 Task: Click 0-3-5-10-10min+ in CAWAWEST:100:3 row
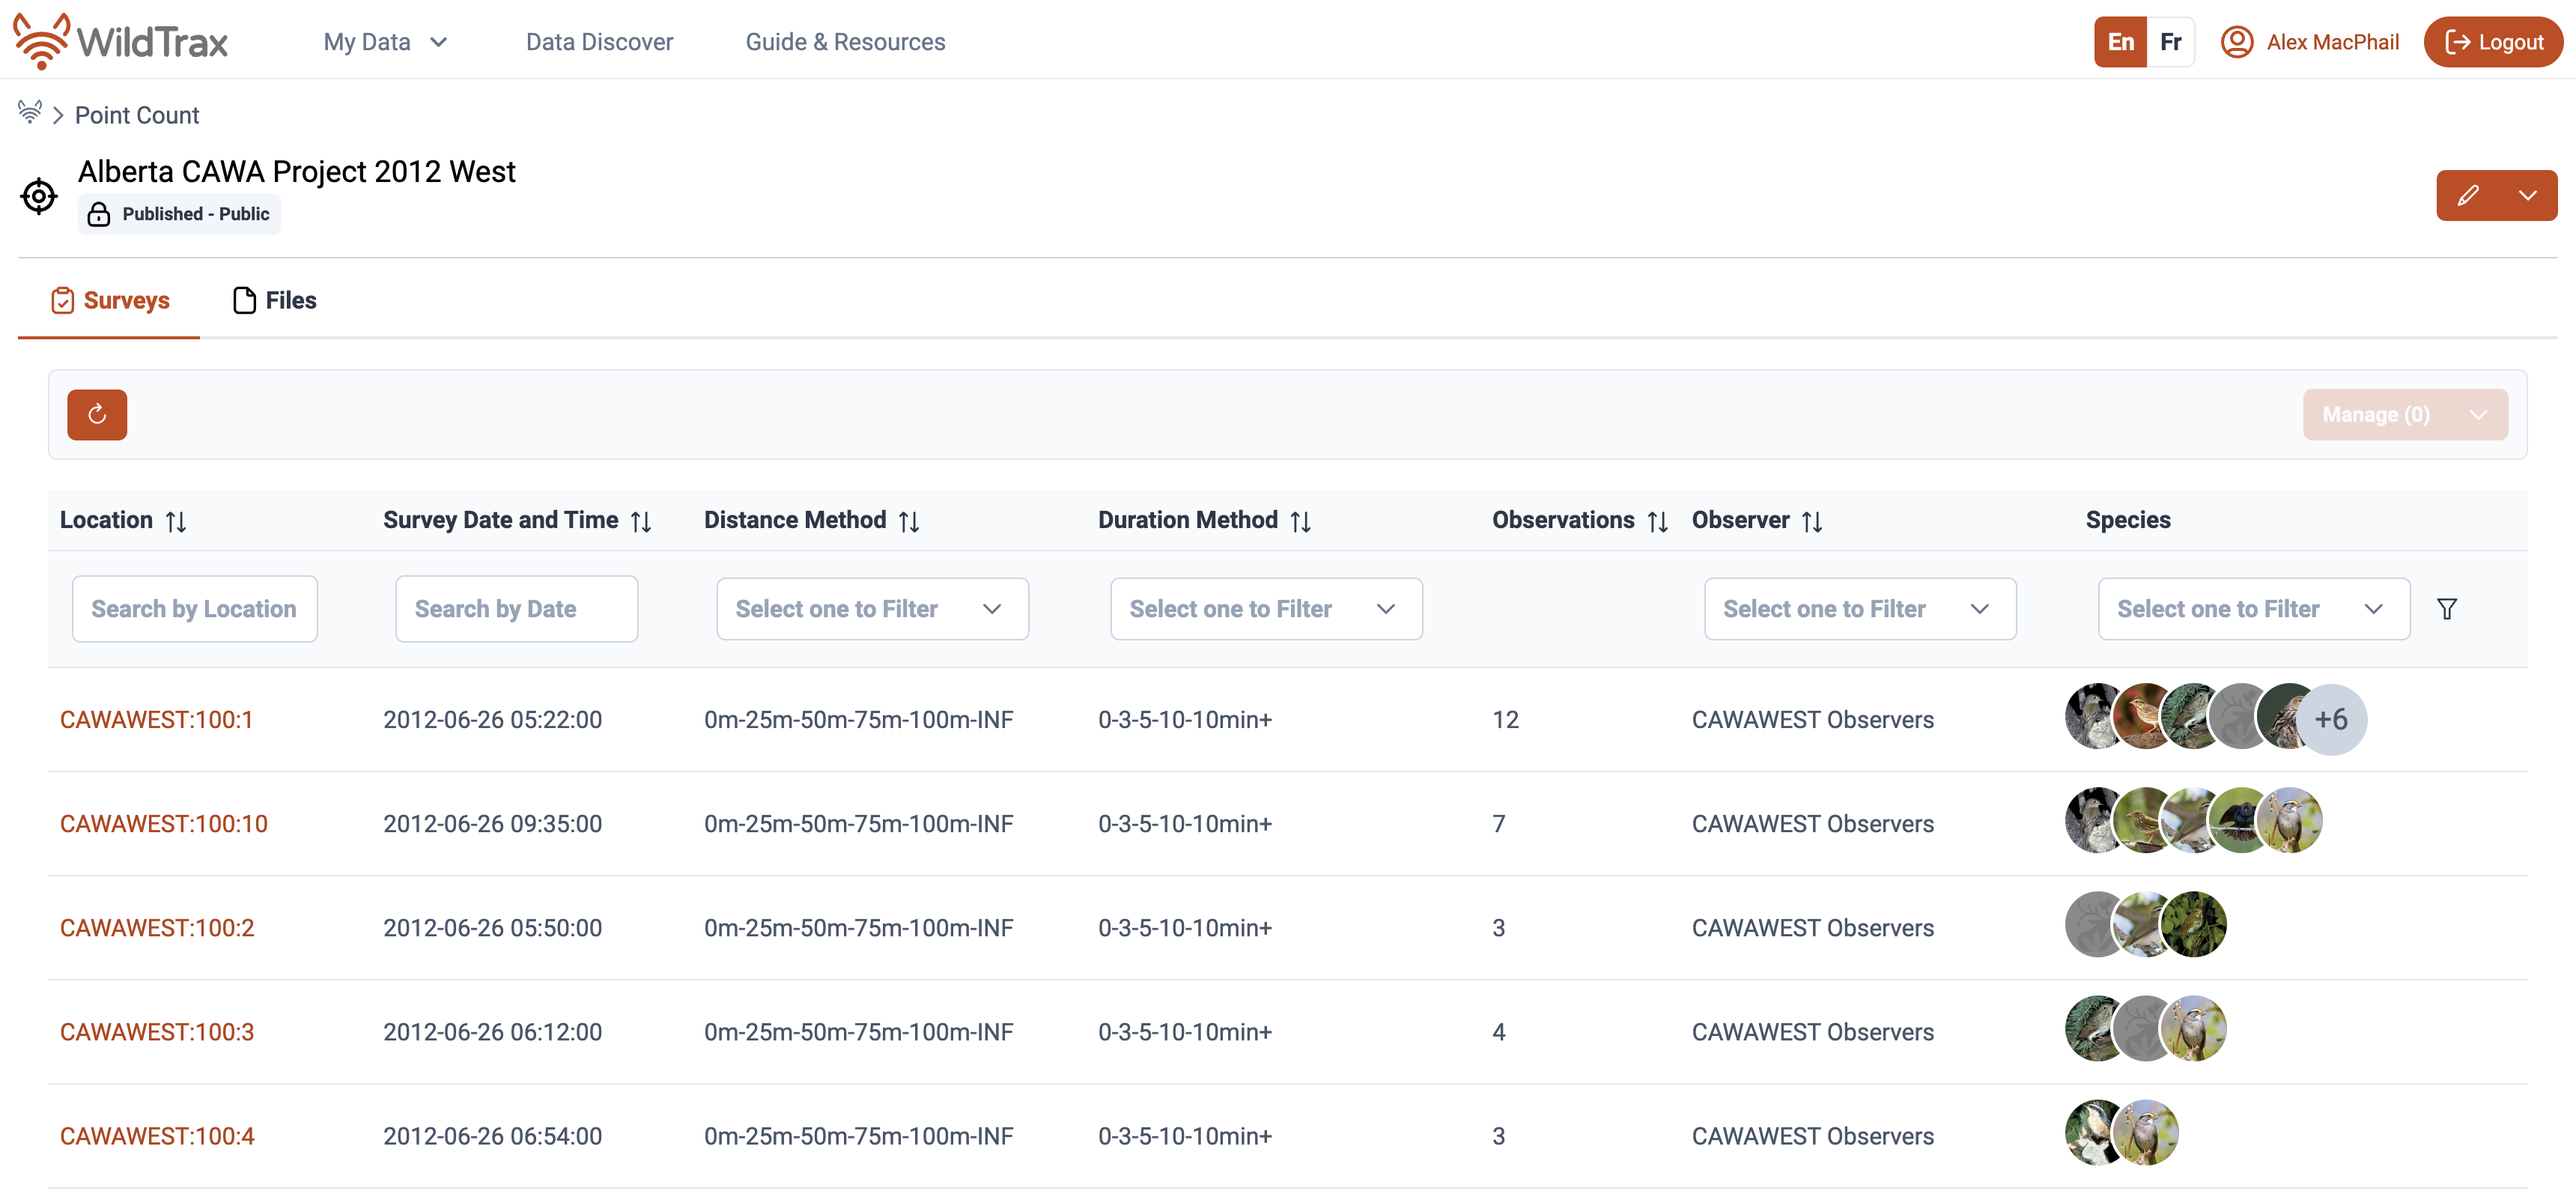point(1184,1031)
